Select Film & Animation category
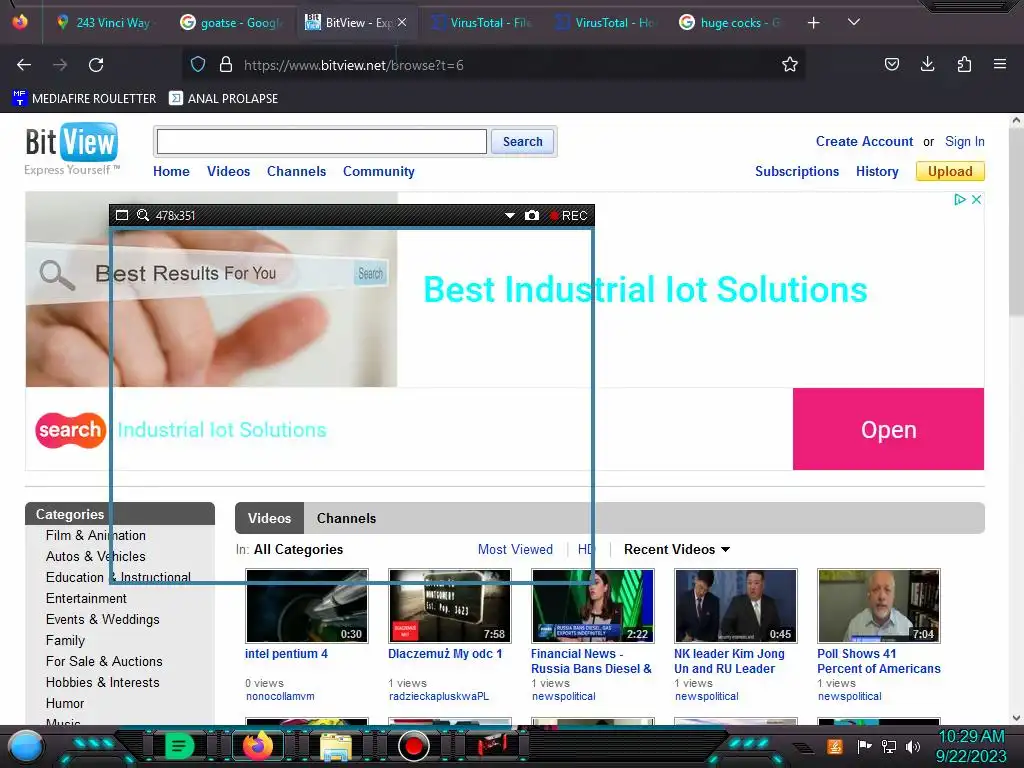The height and width of the screenshot is (768, 1024). coord(95,536)
